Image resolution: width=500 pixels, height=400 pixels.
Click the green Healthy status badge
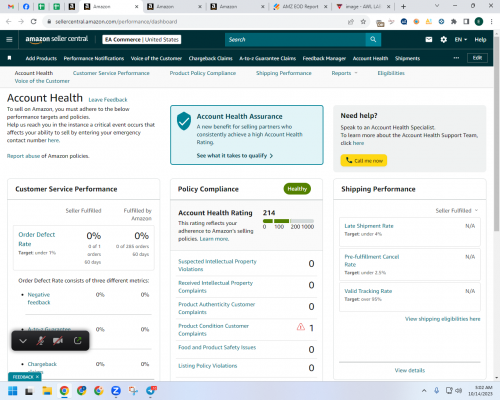click(297, 189)
